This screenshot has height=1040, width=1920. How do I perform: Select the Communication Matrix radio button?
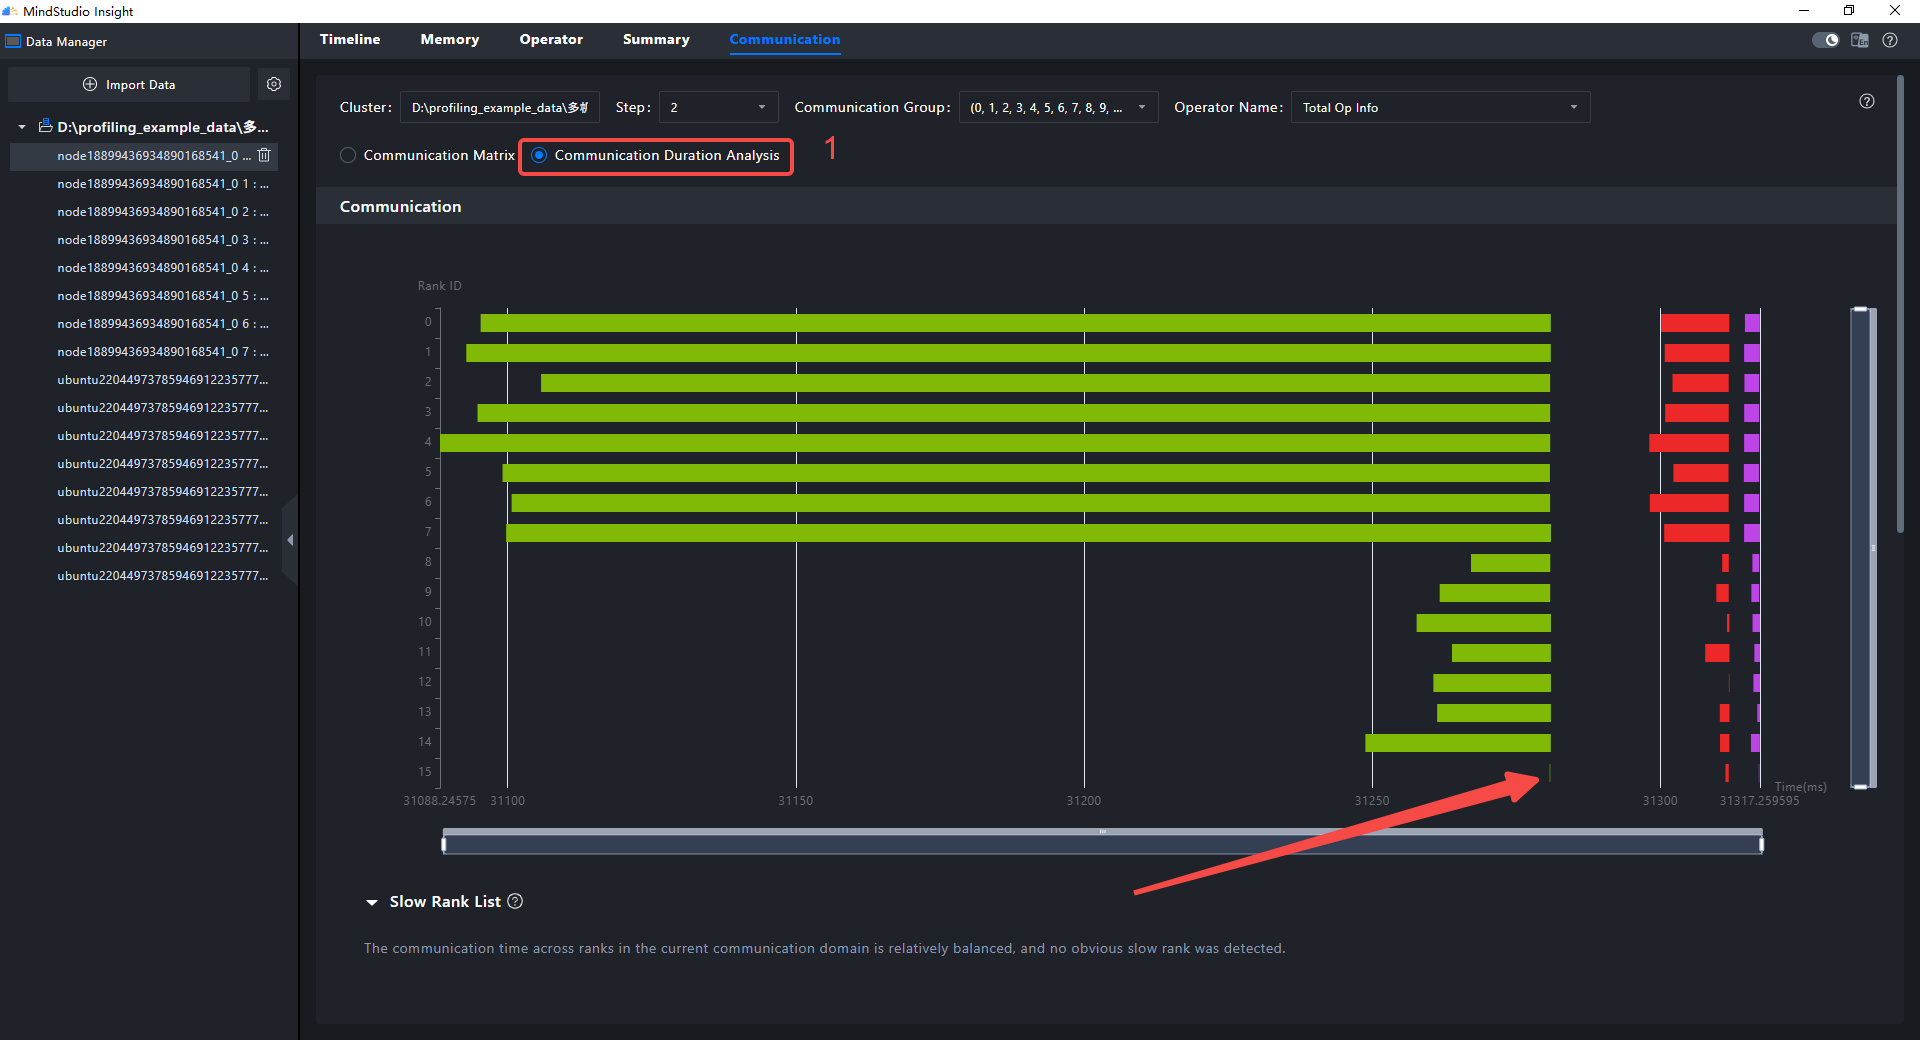point(348,155)
